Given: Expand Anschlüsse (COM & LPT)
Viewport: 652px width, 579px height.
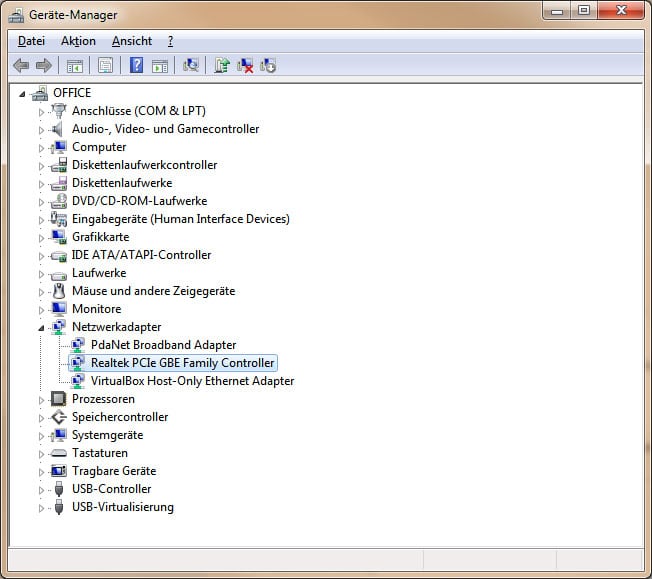Looking at the screenshot, I should tap(41, 112).
